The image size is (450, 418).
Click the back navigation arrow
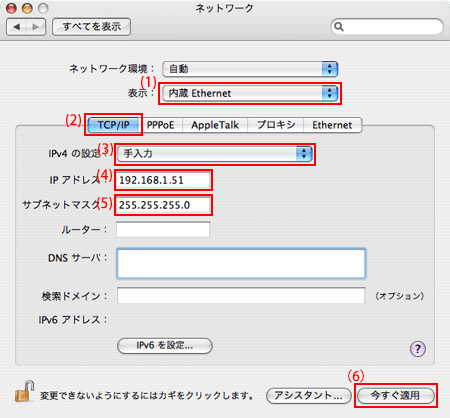(x=16, y=27)
